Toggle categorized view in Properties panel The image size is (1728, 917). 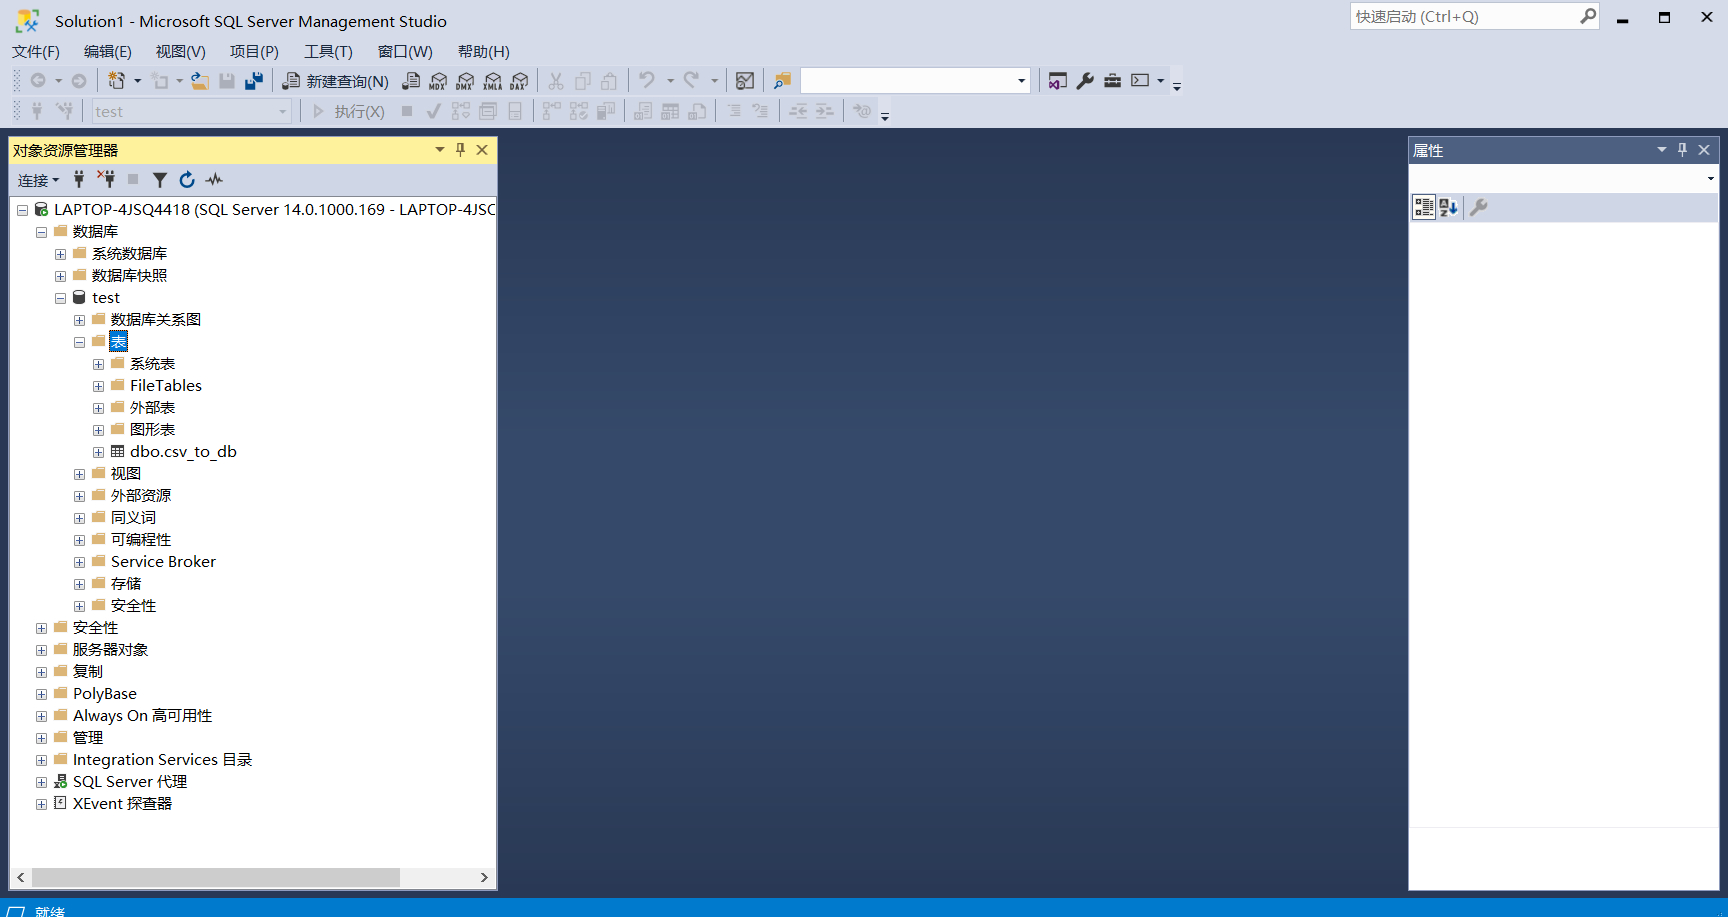click(x=1423, y=207)
